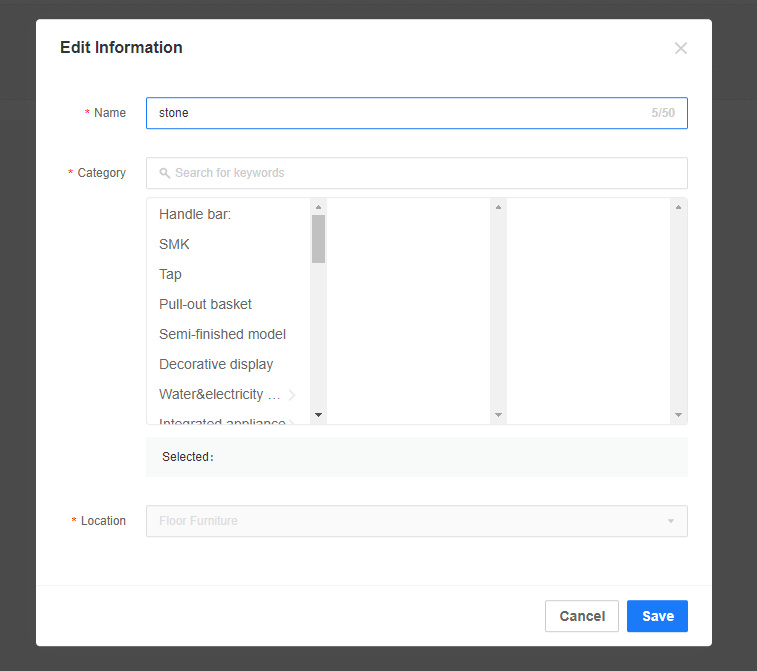Close the Edit Information dialog
The height and width of the screenshot is (671, 757).
click(681, 48)
